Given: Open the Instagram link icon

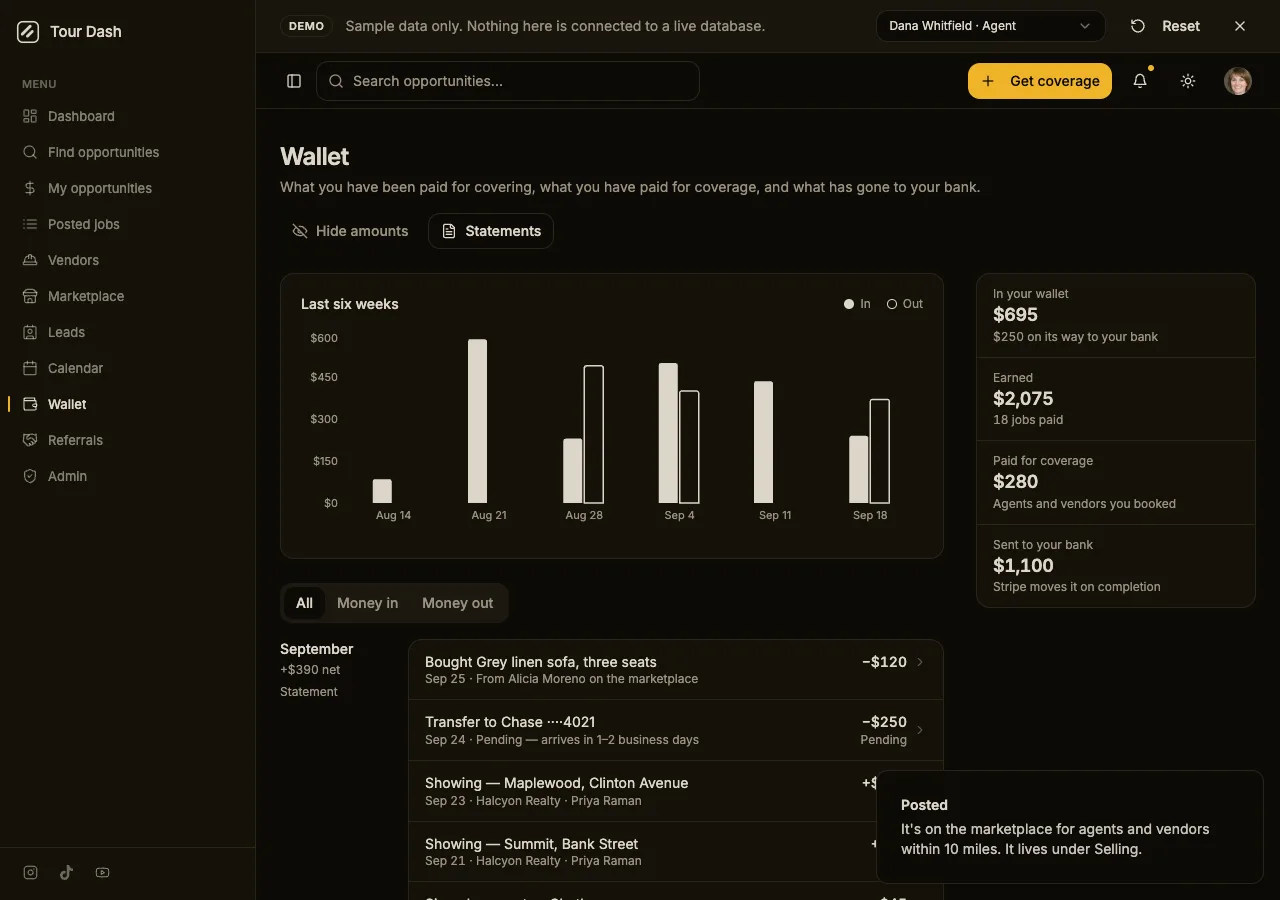Looking at the screenshot, I should 31,873.
